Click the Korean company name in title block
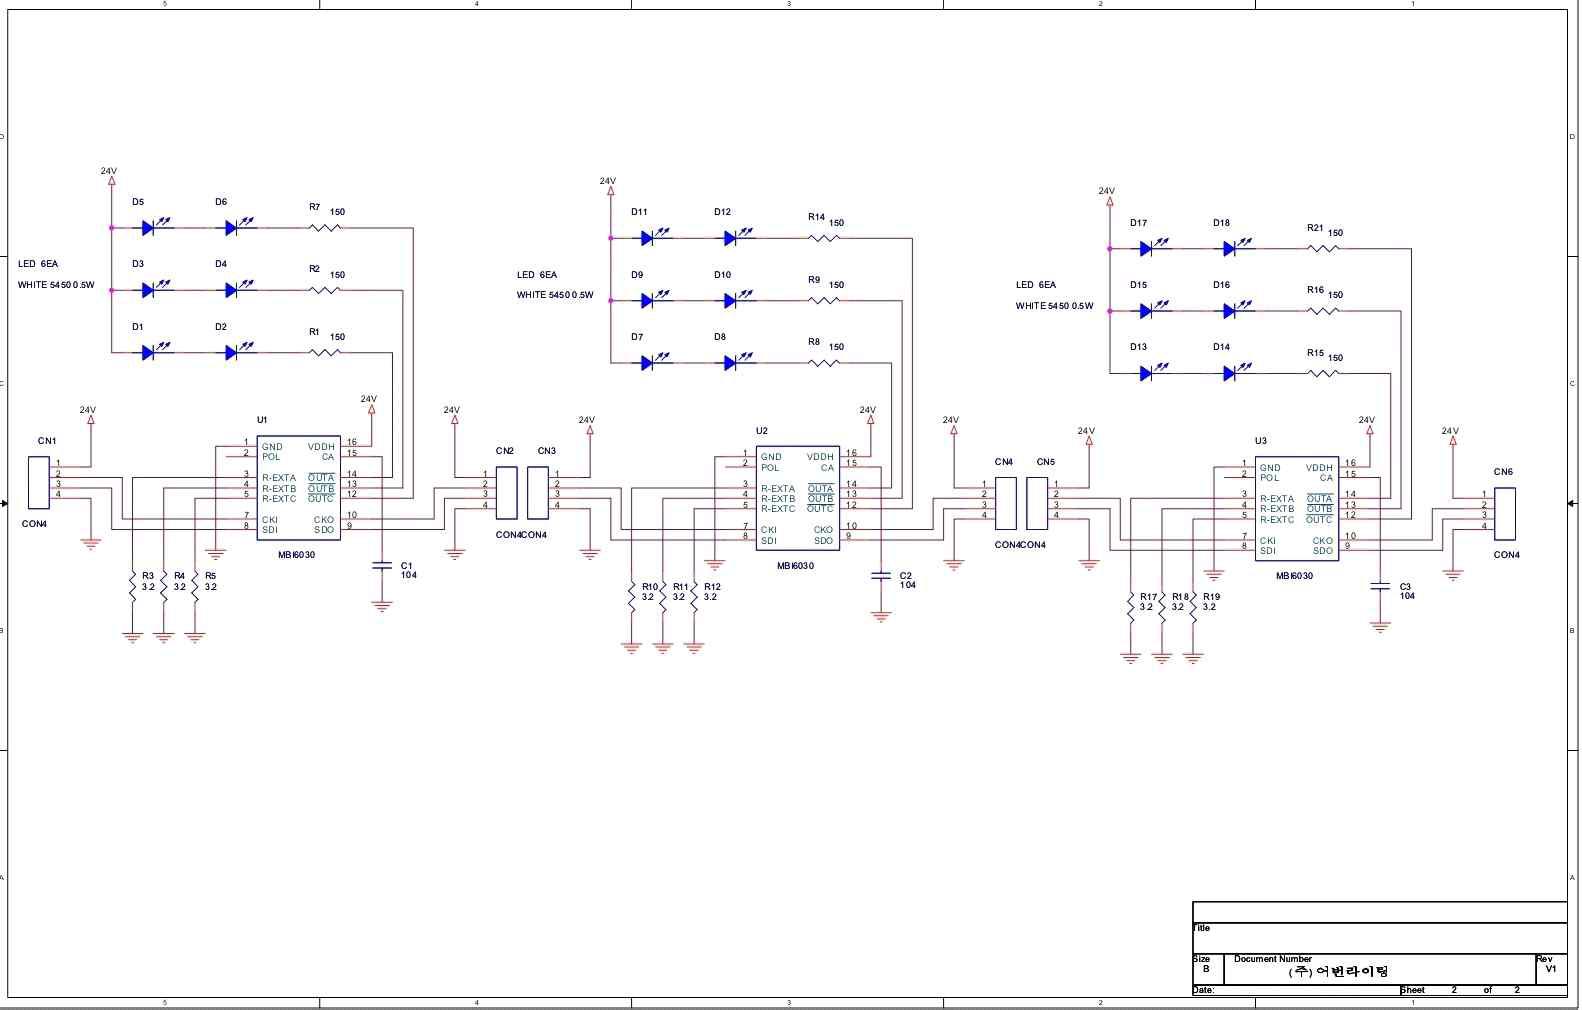1582x1010 pixels. (x=1339, y=971)
